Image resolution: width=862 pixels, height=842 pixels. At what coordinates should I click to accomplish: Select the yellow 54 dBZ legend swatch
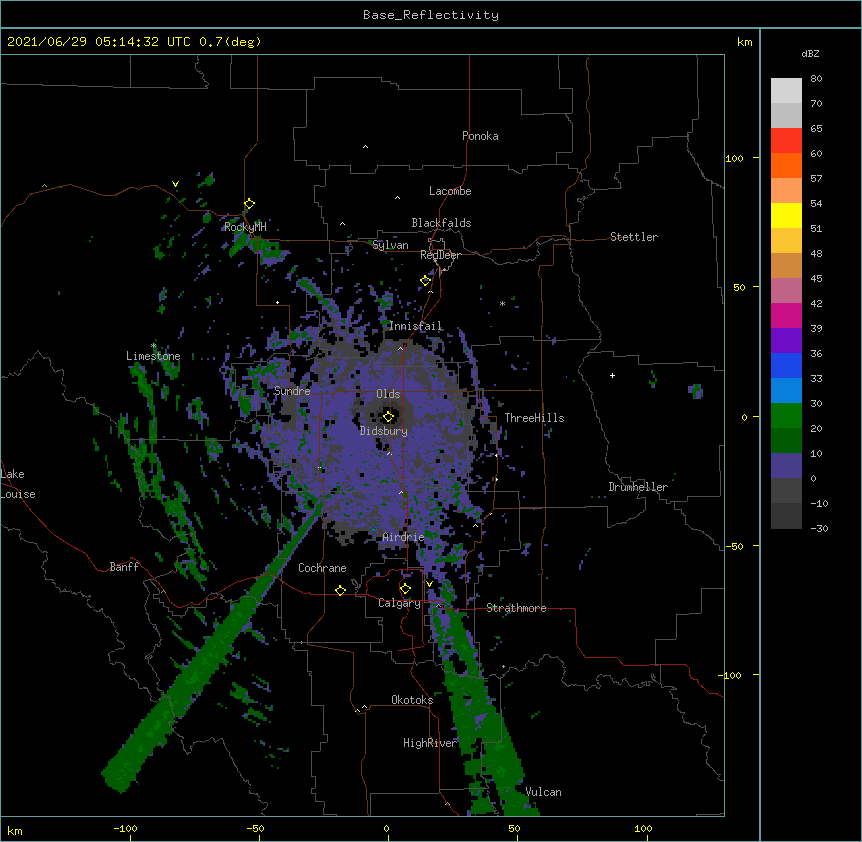coord(786,215)
